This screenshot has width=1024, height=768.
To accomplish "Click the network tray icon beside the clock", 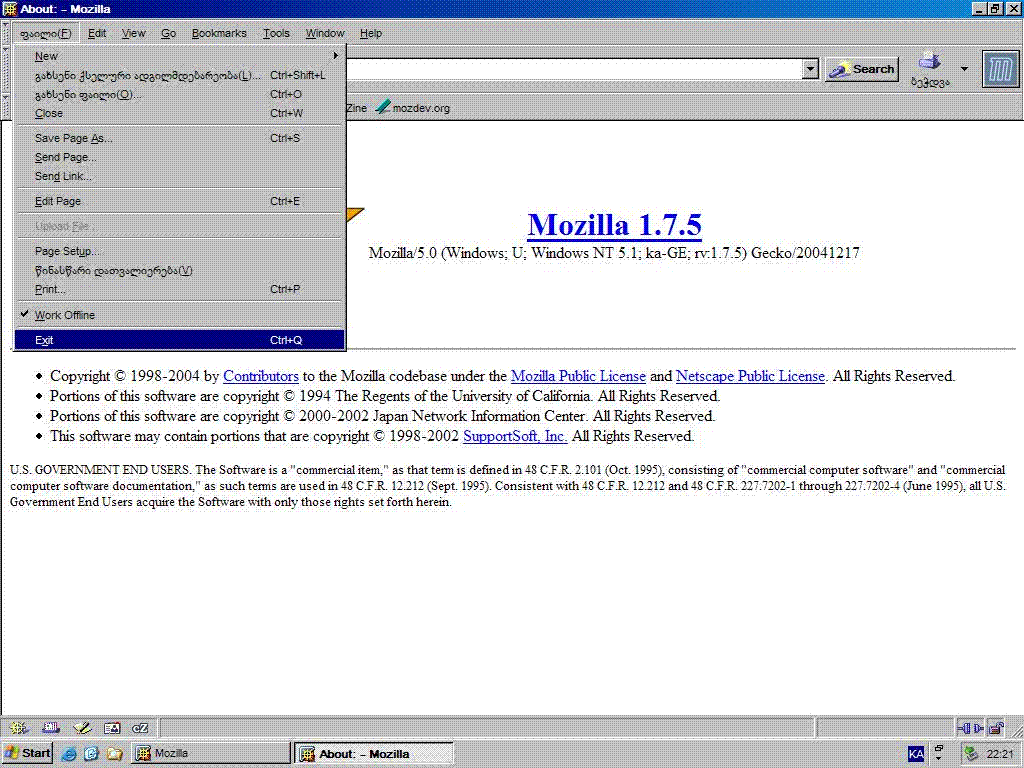I will pyautogui.click(x=971, y=754).
